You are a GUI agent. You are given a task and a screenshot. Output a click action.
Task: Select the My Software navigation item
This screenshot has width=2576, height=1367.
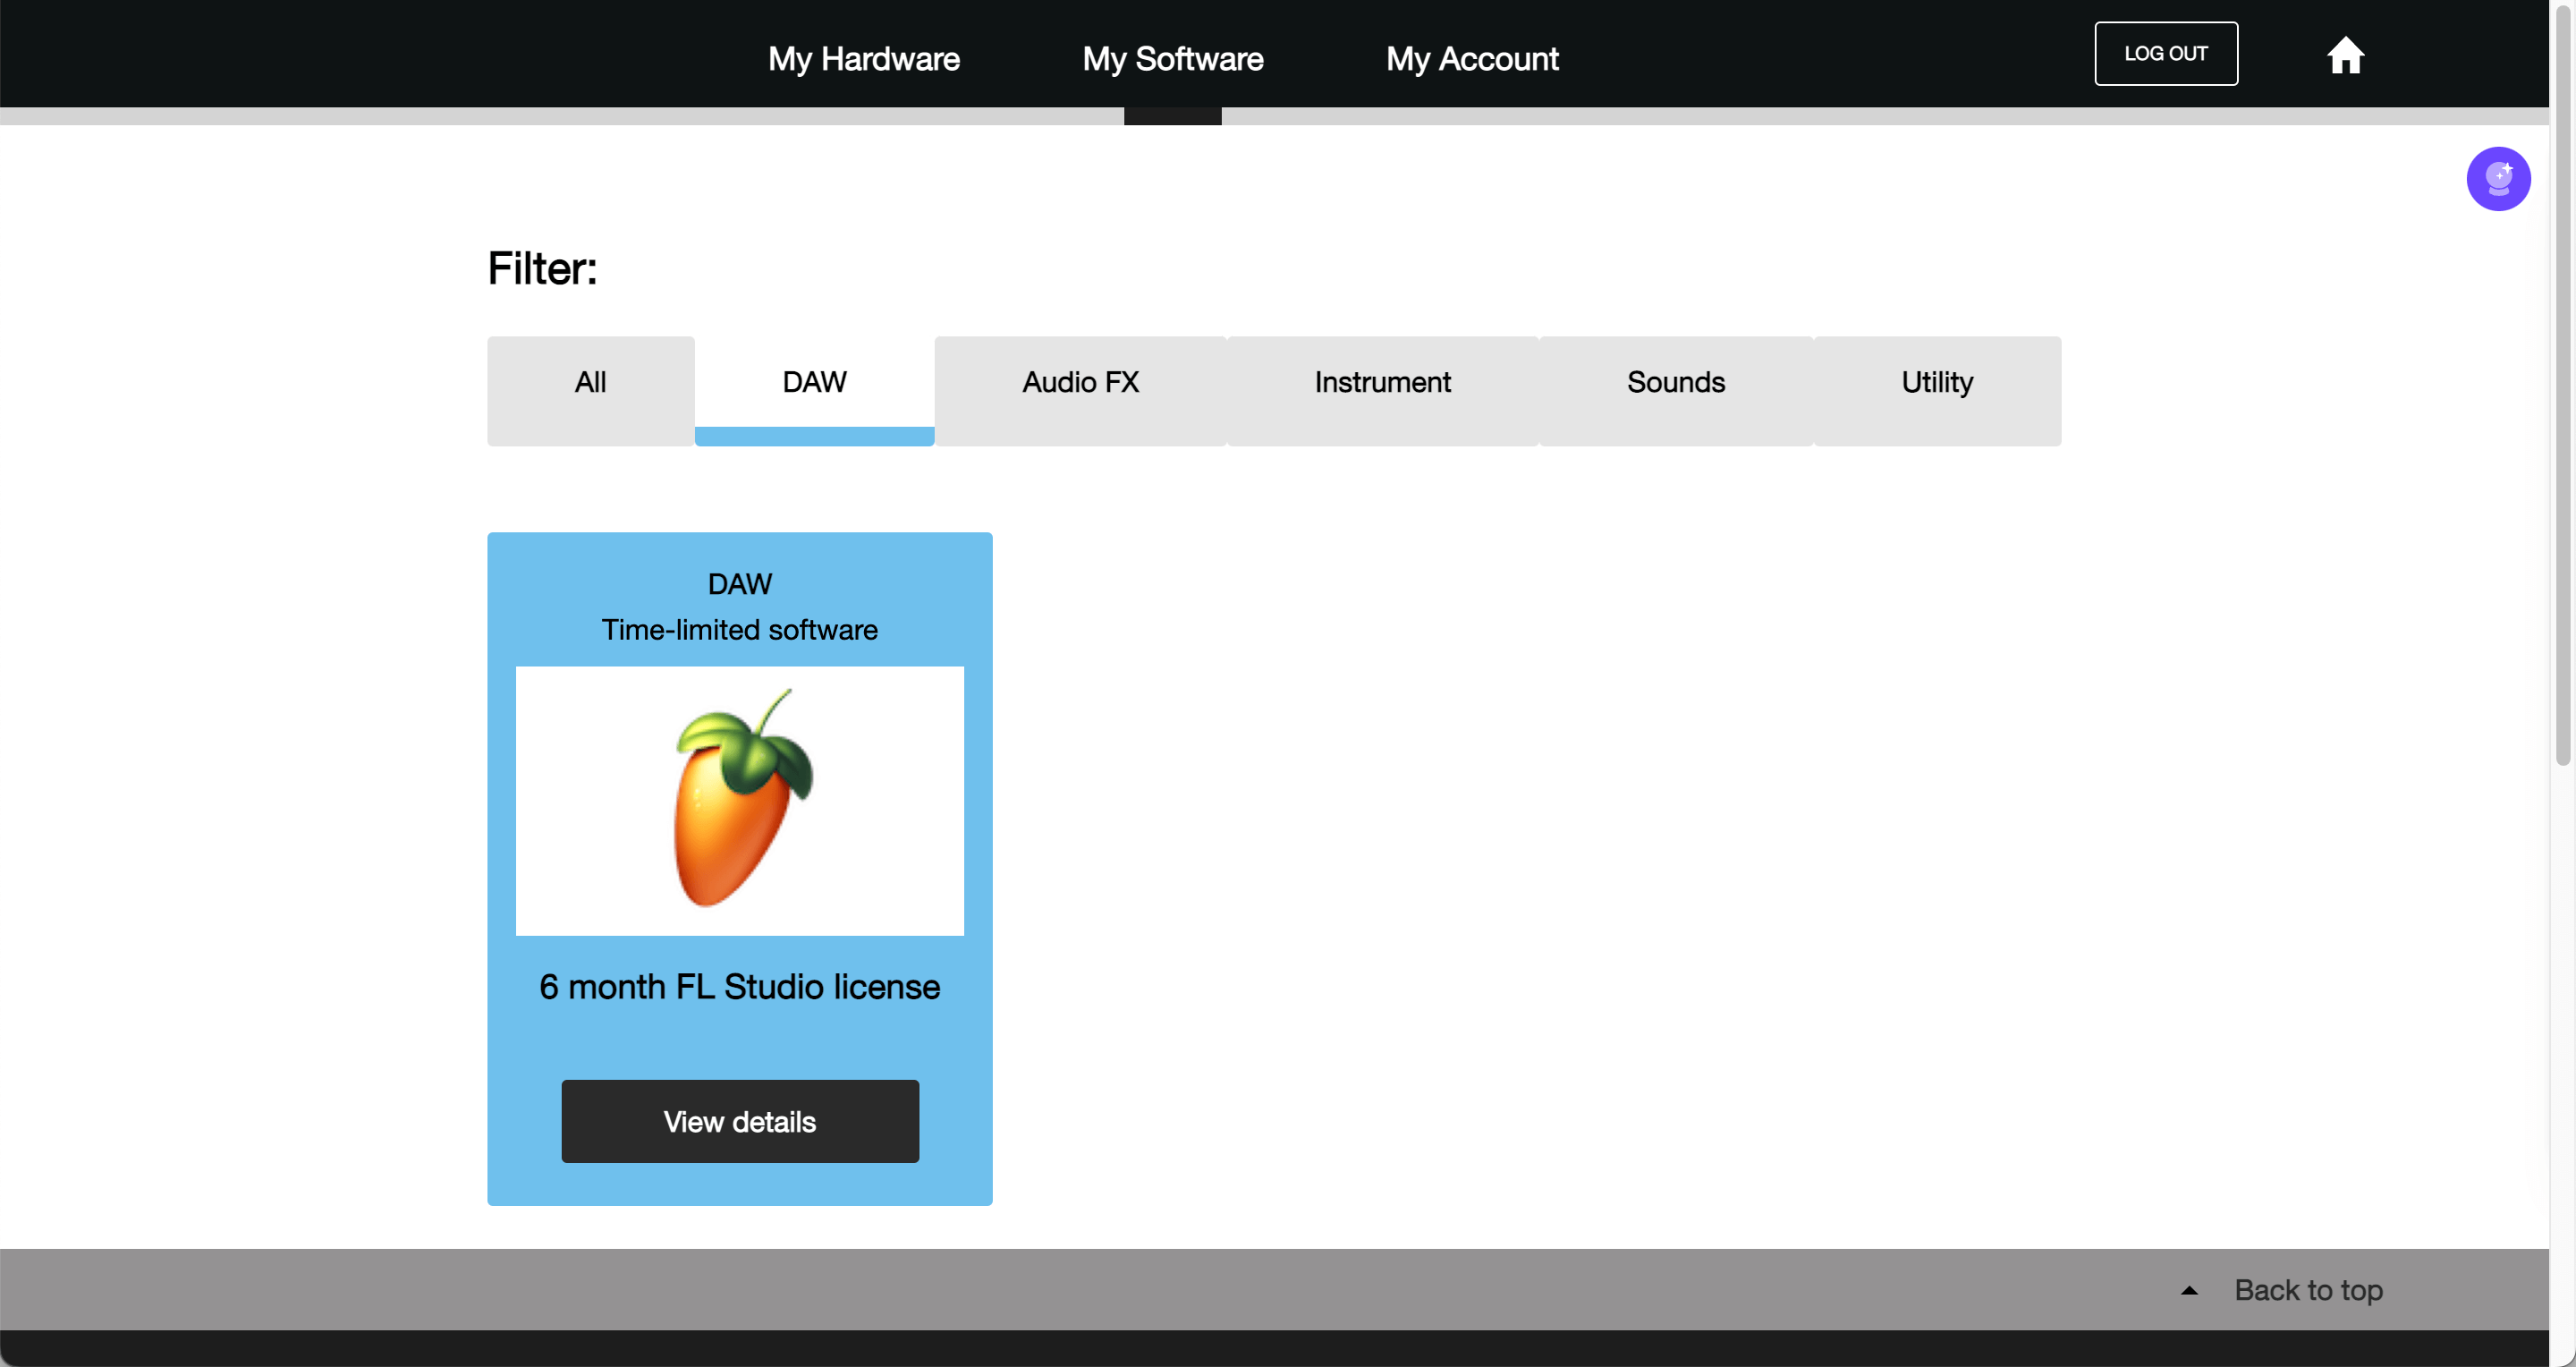(x=1172, y=58)
